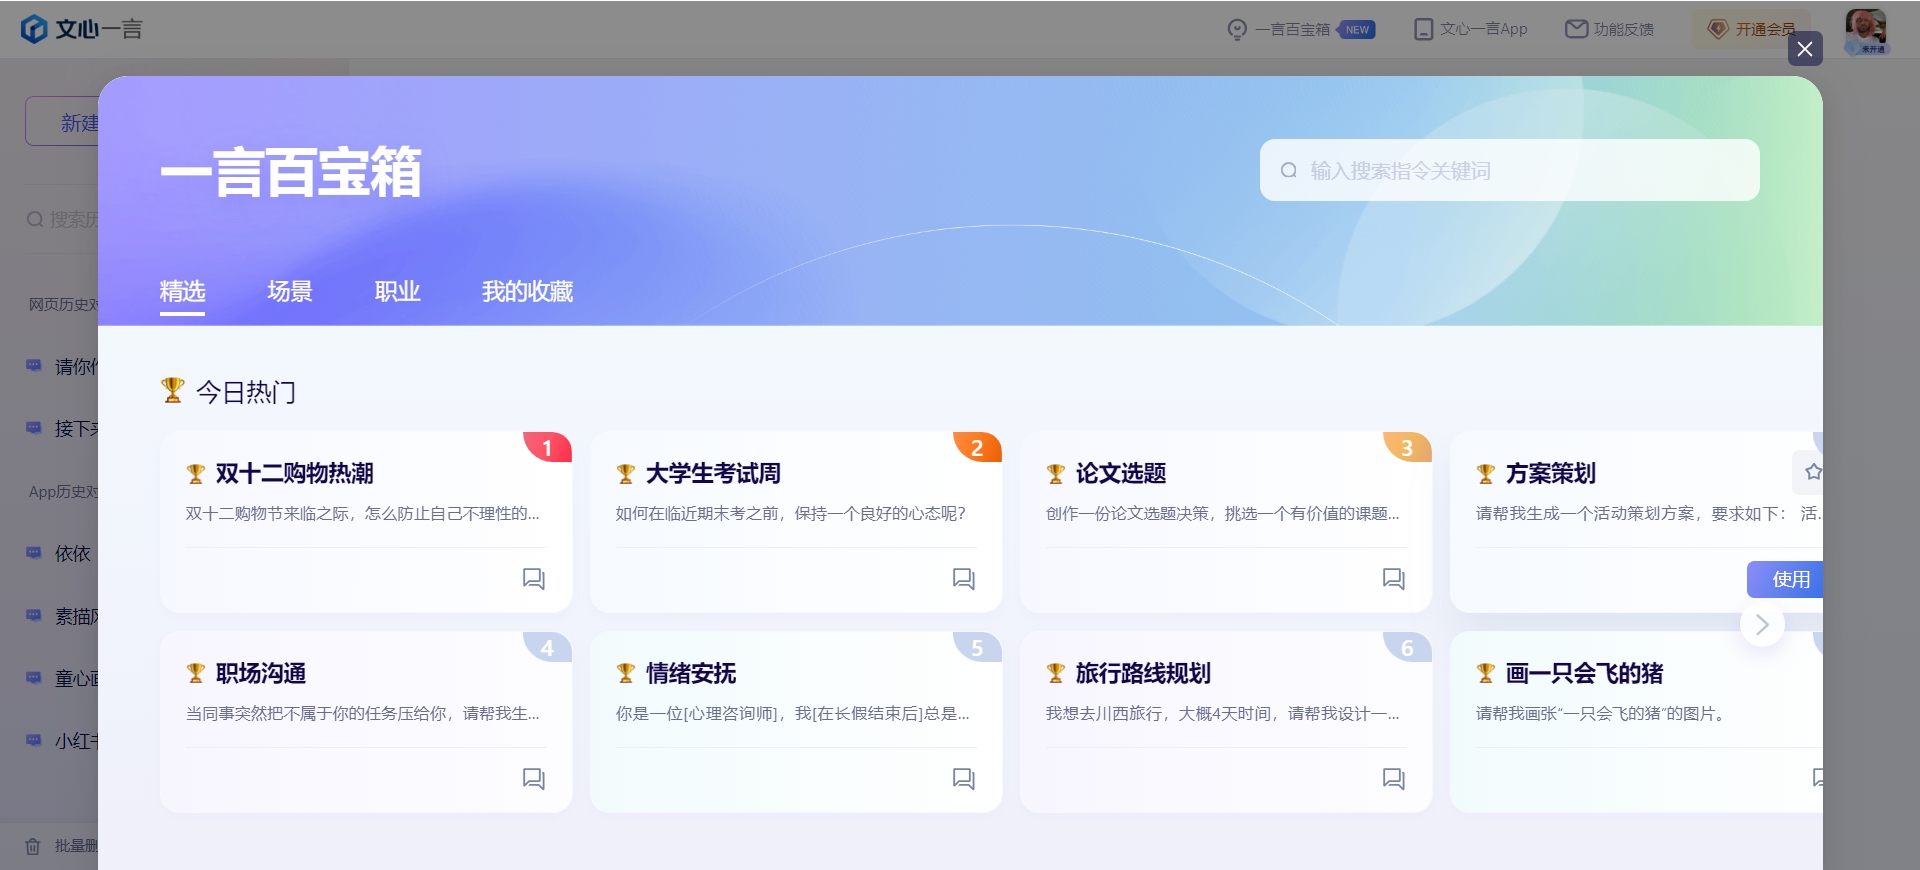
Task: Click the 网页历史对话 section label
Action: pos(63,304)
